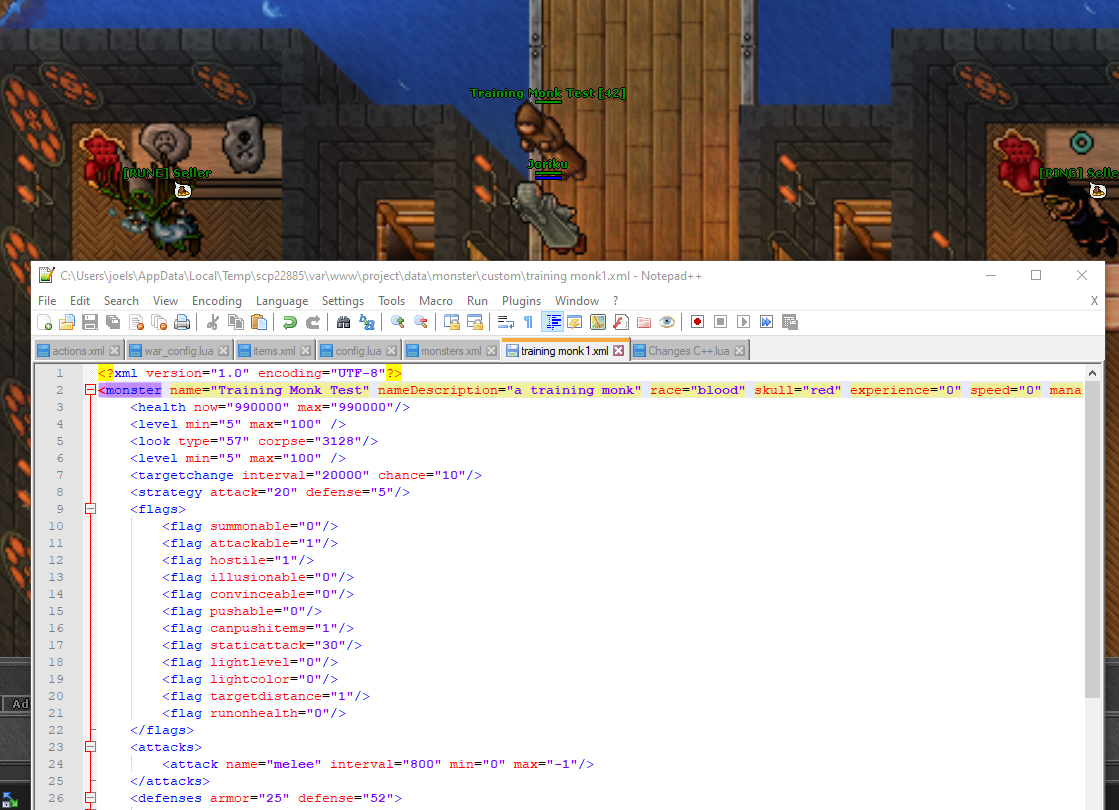Collapse the defenses block fold marker

coord(91,798)
